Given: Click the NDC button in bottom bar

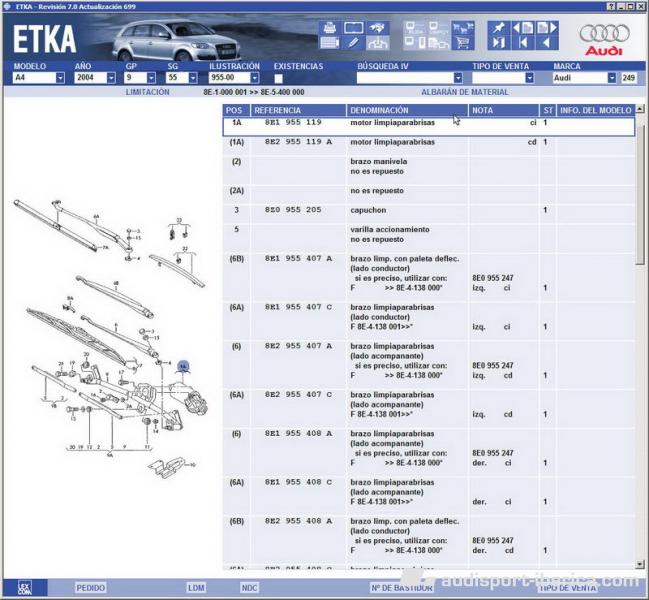Looking at the screenshot, I should (249, 588).
